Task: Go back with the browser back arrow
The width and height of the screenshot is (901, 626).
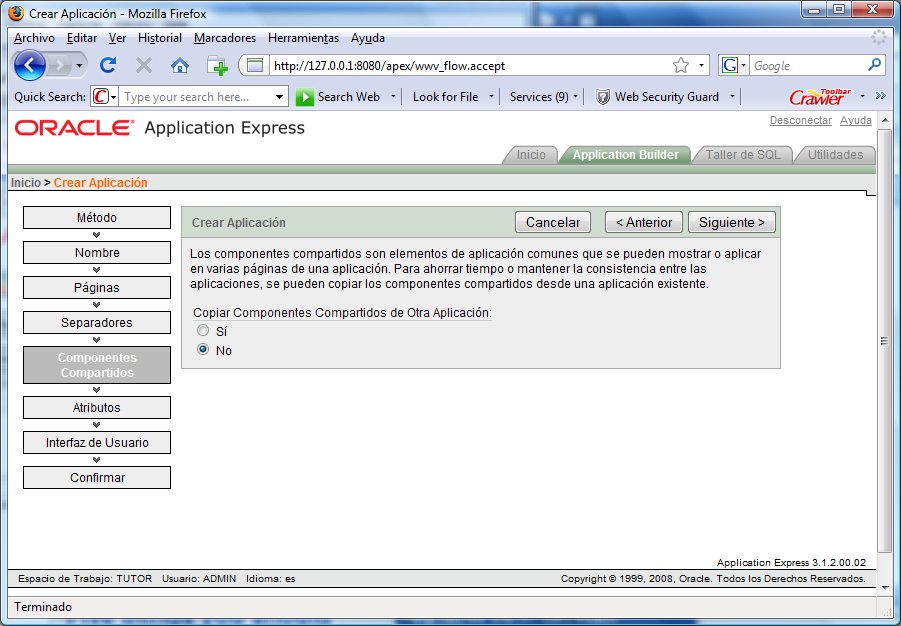Action: coord(29,66)
